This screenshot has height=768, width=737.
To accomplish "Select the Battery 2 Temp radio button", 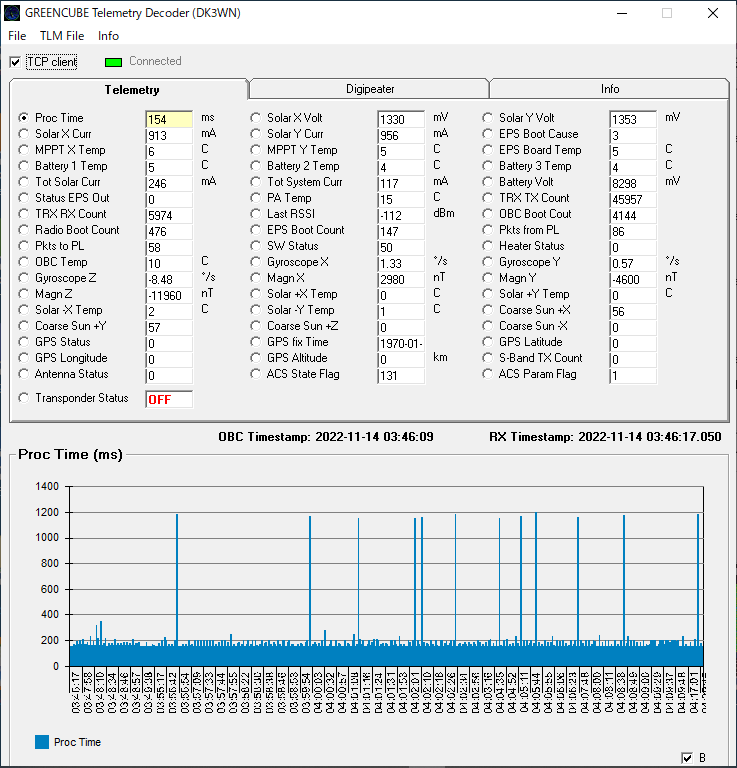I will [255, 166].
